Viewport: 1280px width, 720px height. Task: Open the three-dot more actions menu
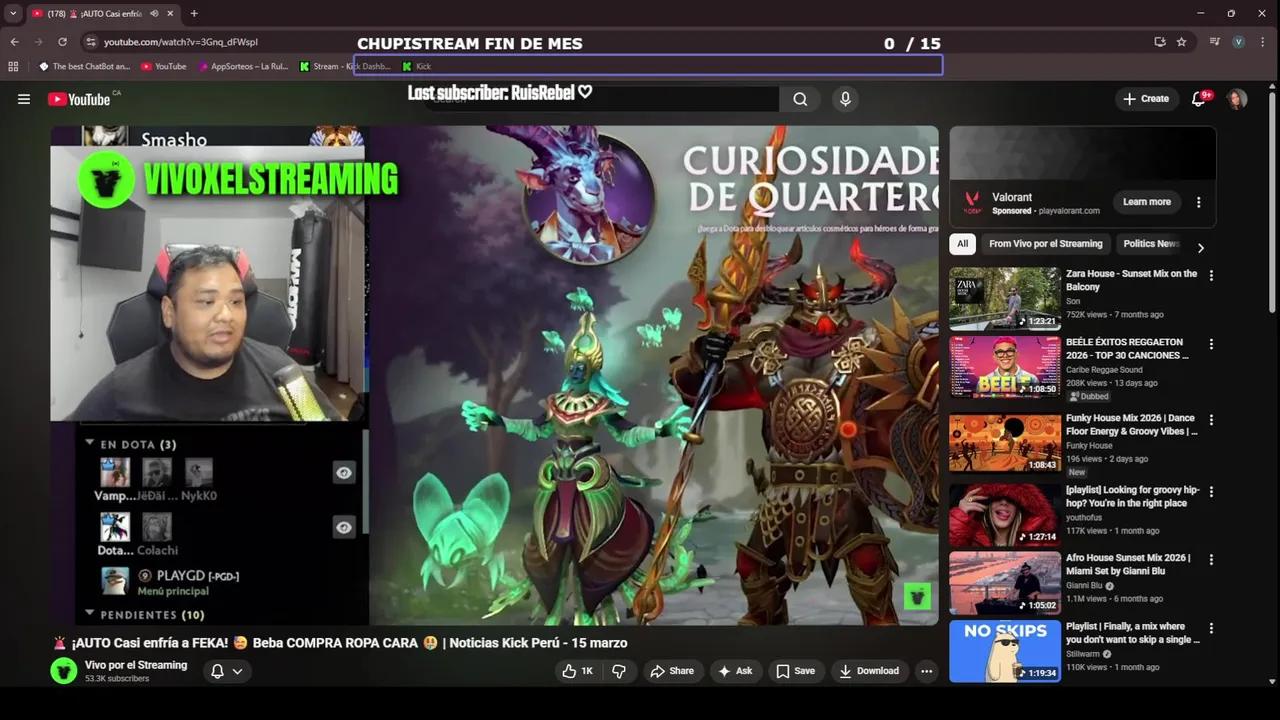(x=927, y=671)
